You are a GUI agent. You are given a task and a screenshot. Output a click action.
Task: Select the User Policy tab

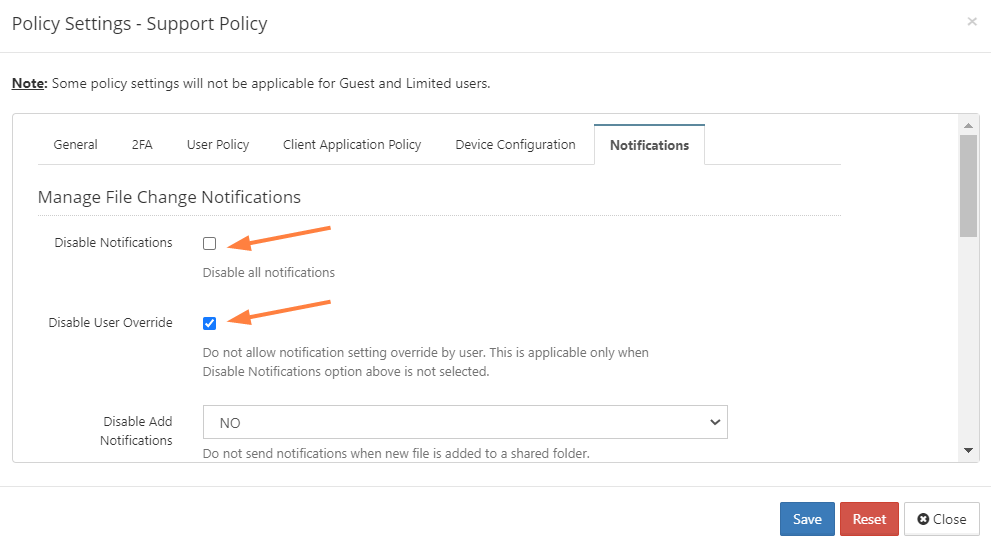coord(218,145)
